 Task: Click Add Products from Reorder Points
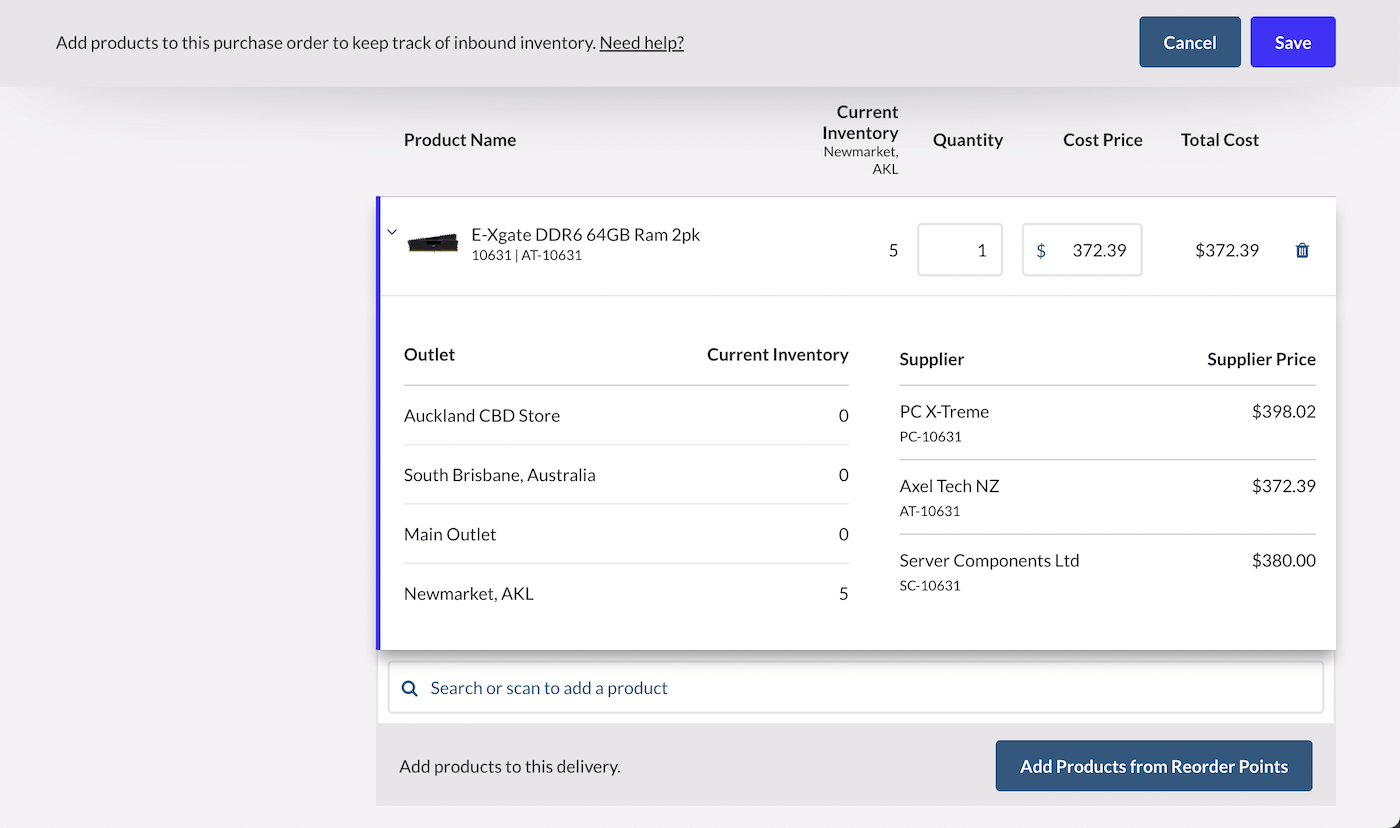[1153, 766]
